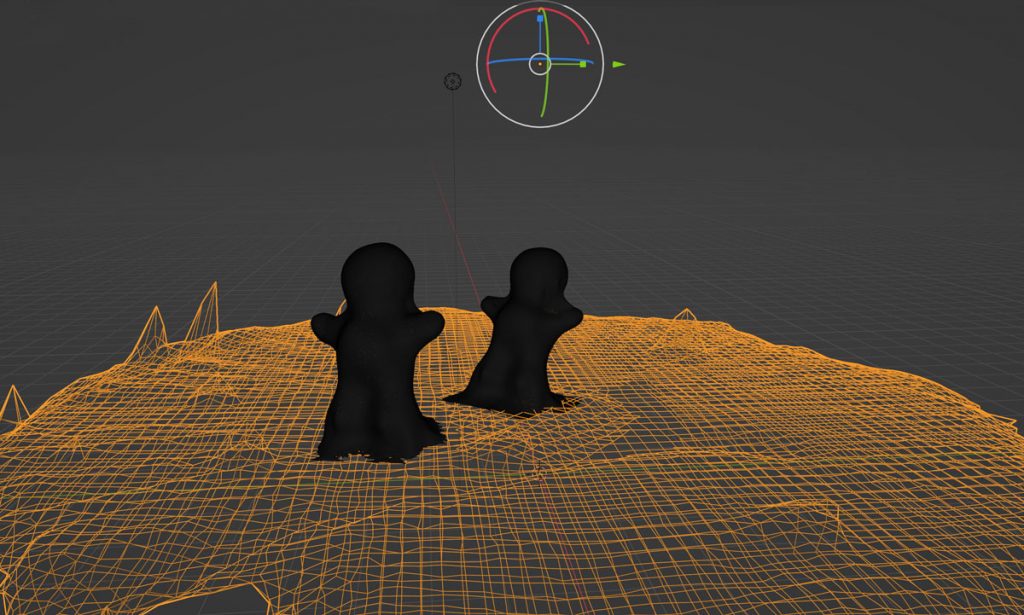Image resolution: width=1024 pixels, height=615 pixels.
Task: Click the green square scale handle
Action: point(583,64)
